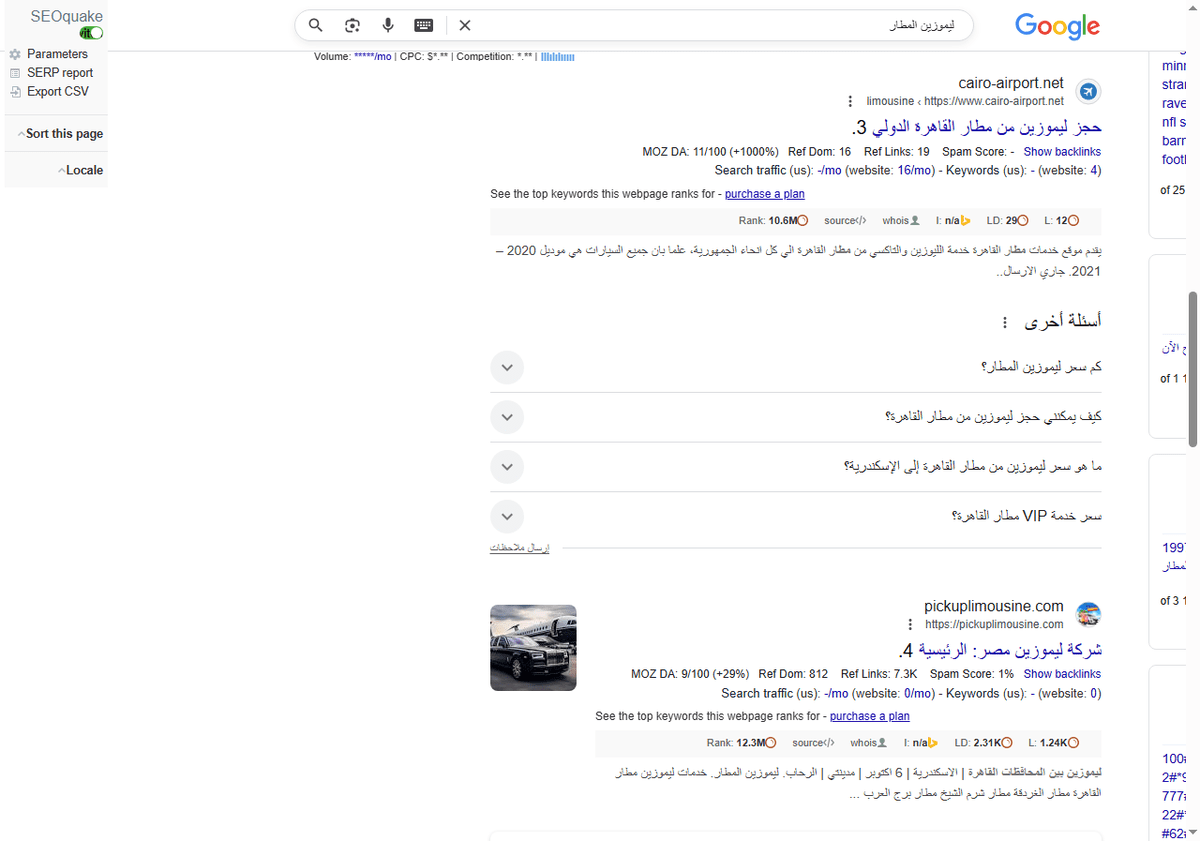Viewport: 1200px width, 841px height.
Task: Select Export CSV in SEOquake sidebar
Action: coord(57,91)
